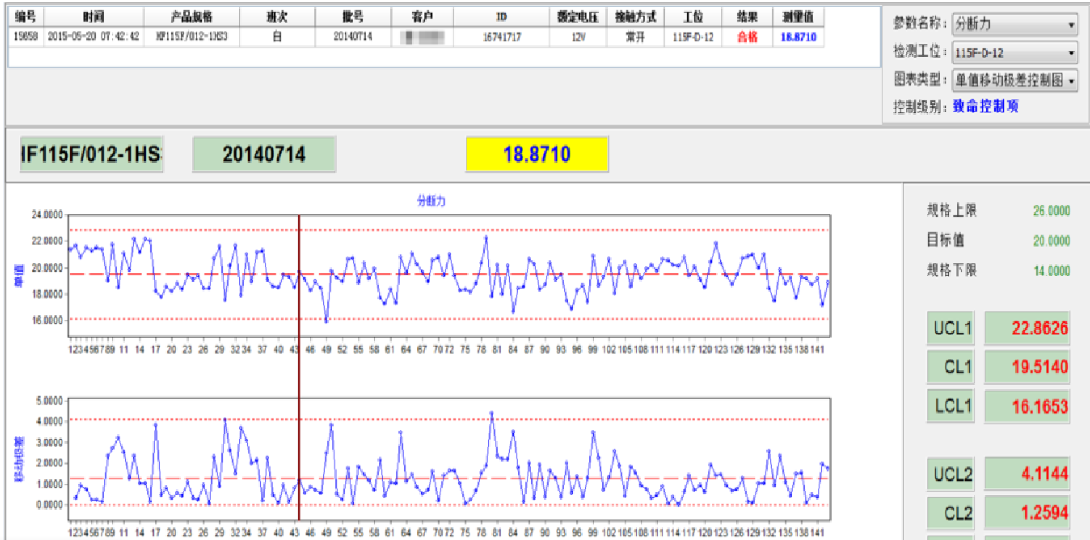Sort by the 编号 column header
The height and width of the screenshot is (540, 1090).
click(25, 17)
